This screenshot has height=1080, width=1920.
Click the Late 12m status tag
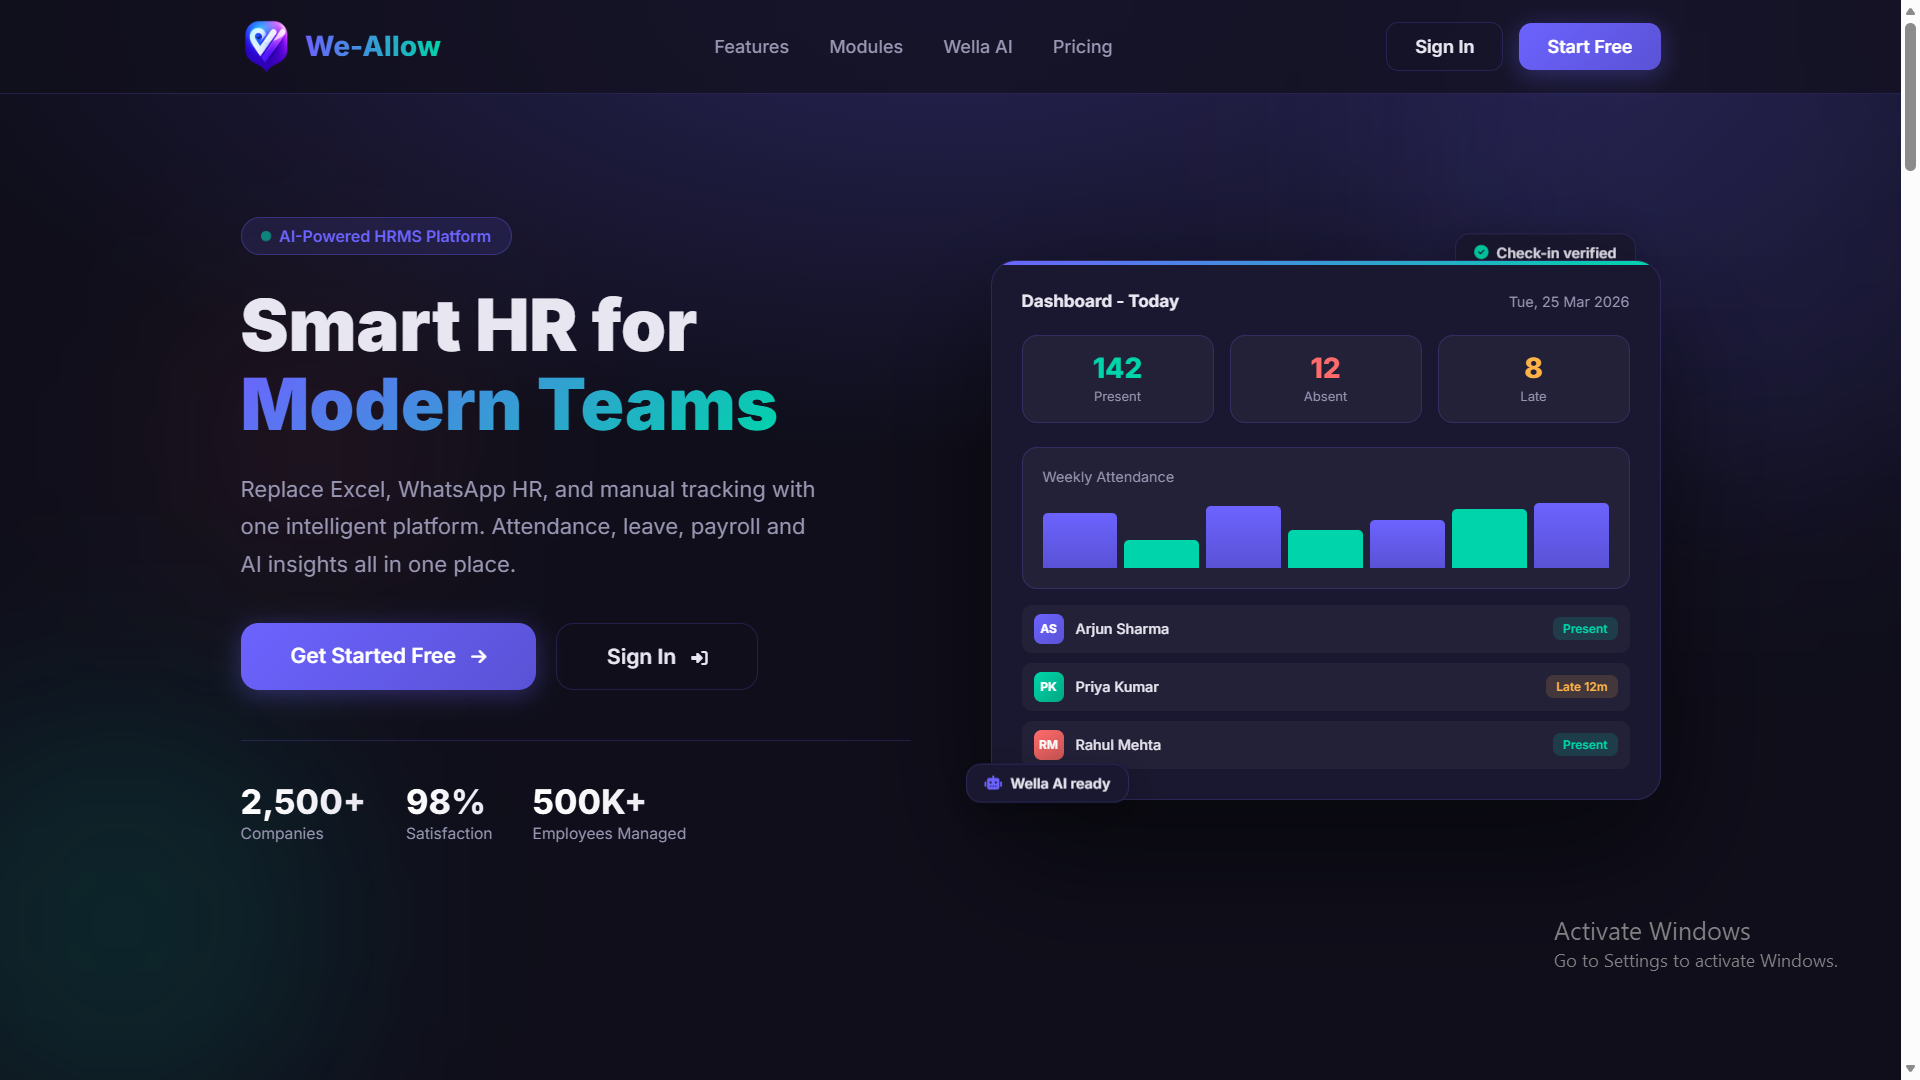click(x=1581, y=687)
